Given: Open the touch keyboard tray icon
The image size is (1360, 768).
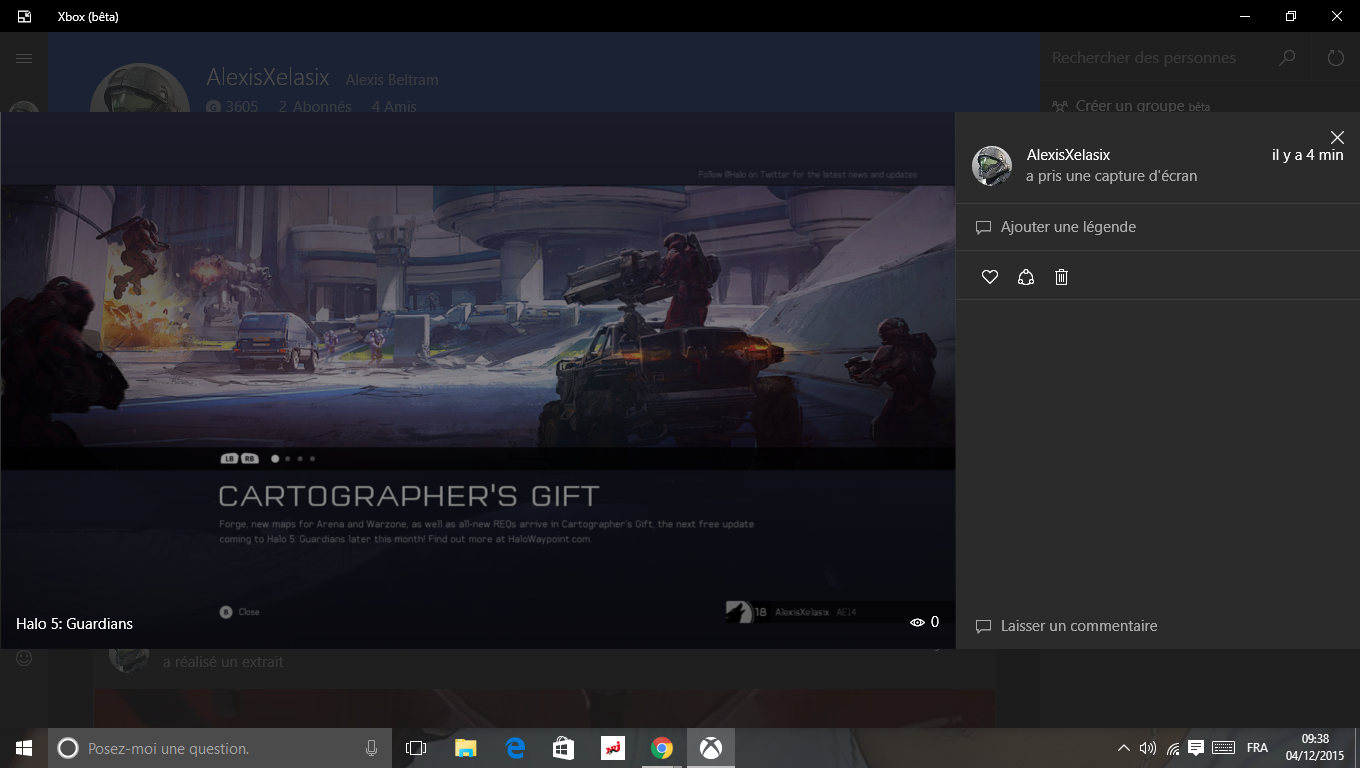Looking at the screenshot, I should pyautogui.click(x=1222, y=748).
